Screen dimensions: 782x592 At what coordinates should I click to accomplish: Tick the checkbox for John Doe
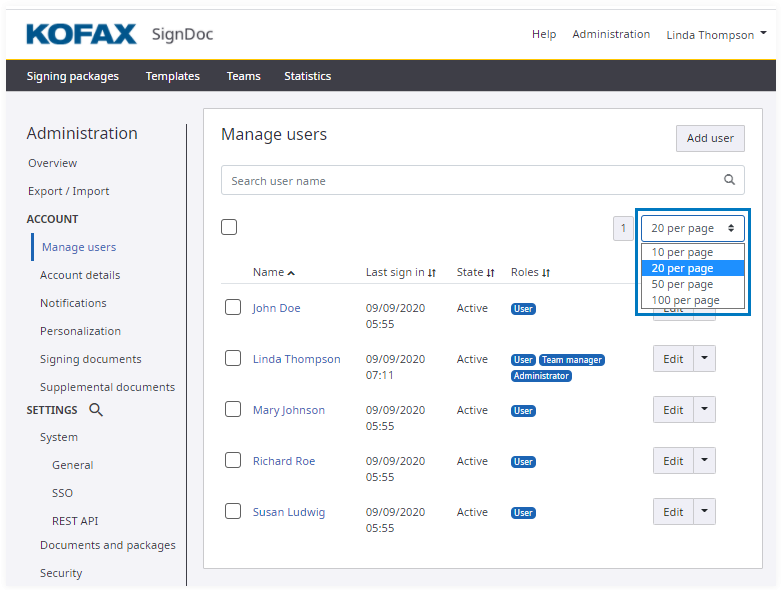232,308
